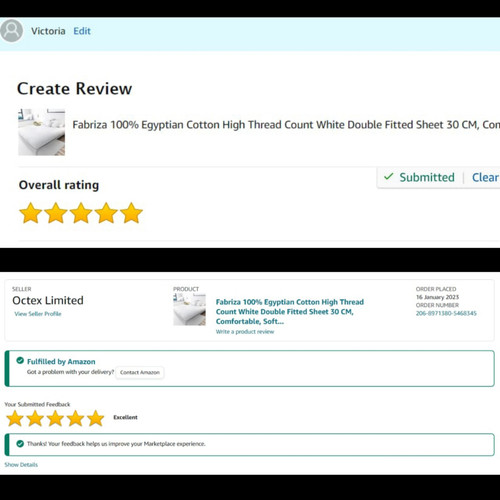Click fifth star of Your Submitted Feedback
The height and width of the screenshot is (500, 500).
[x=96, y=418]
